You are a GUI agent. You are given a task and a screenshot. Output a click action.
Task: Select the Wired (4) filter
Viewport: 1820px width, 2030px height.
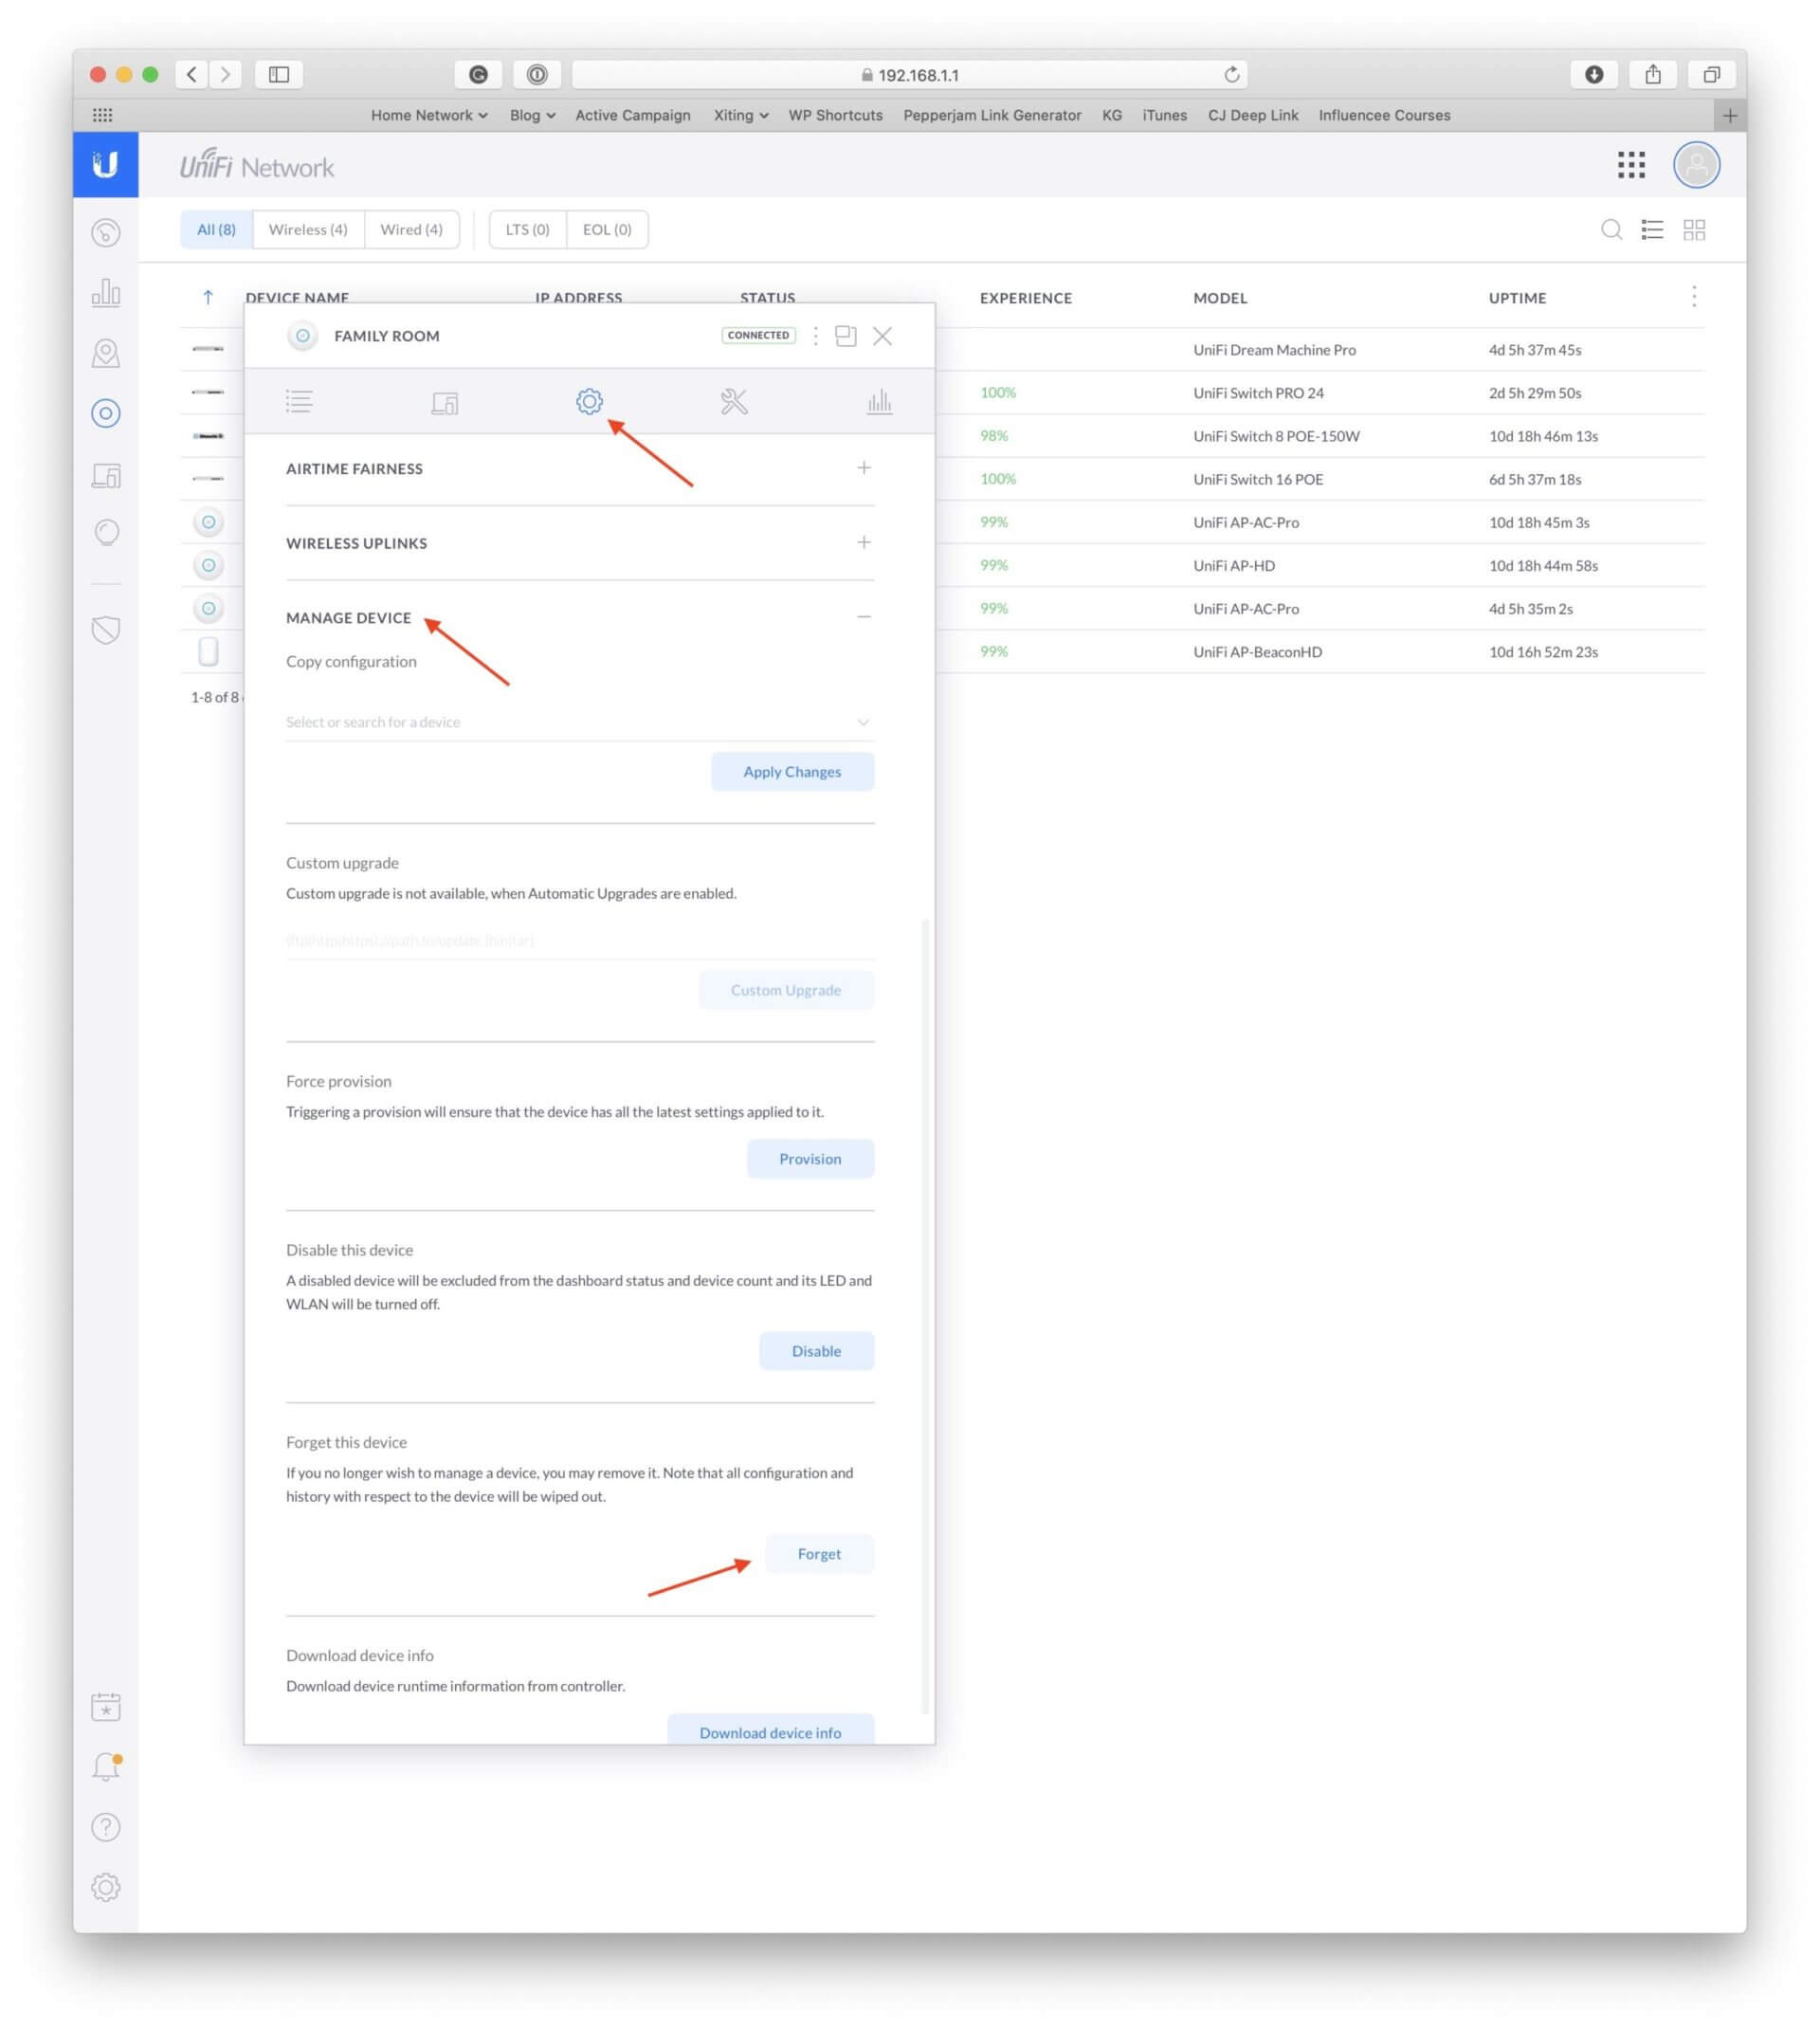[411, 230]
